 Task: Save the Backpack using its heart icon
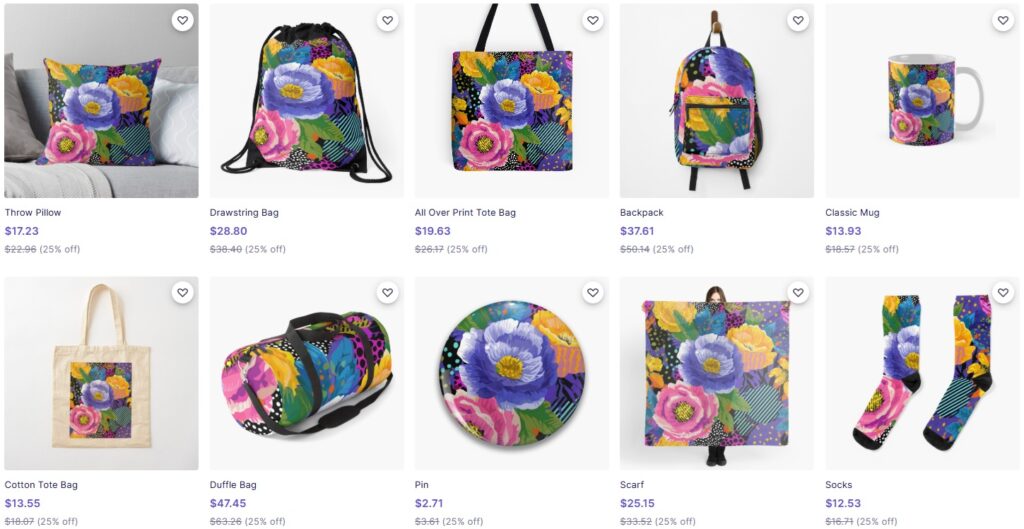[x=798, y=21]
